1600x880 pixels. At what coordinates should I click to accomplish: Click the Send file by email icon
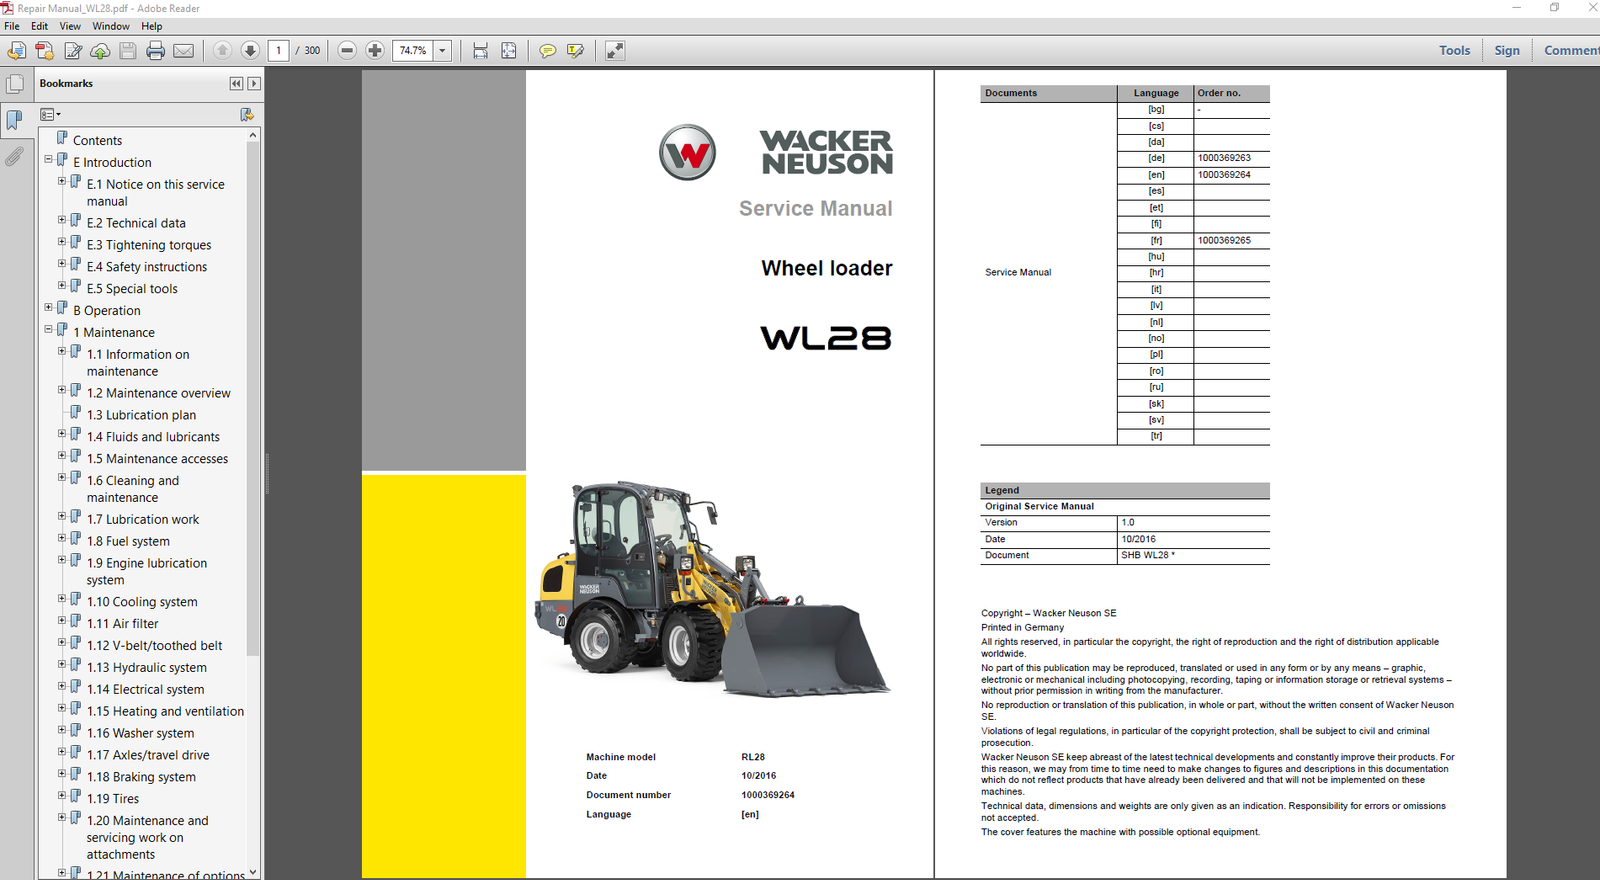pos(183,51)
